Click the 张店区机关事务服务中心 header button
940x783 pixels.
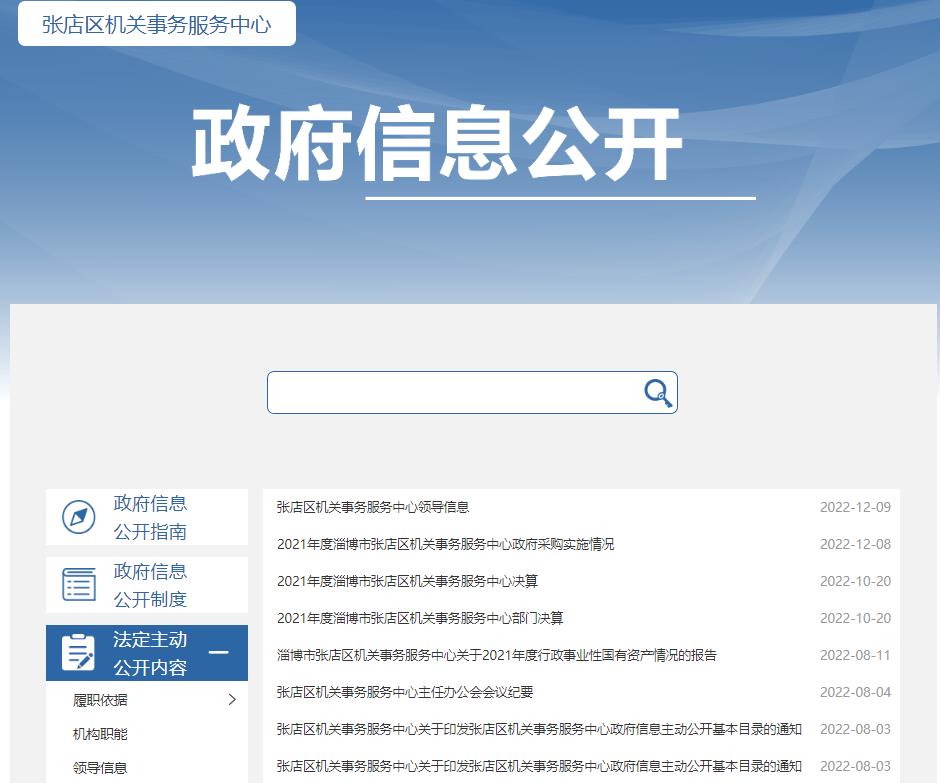point(157,24)
